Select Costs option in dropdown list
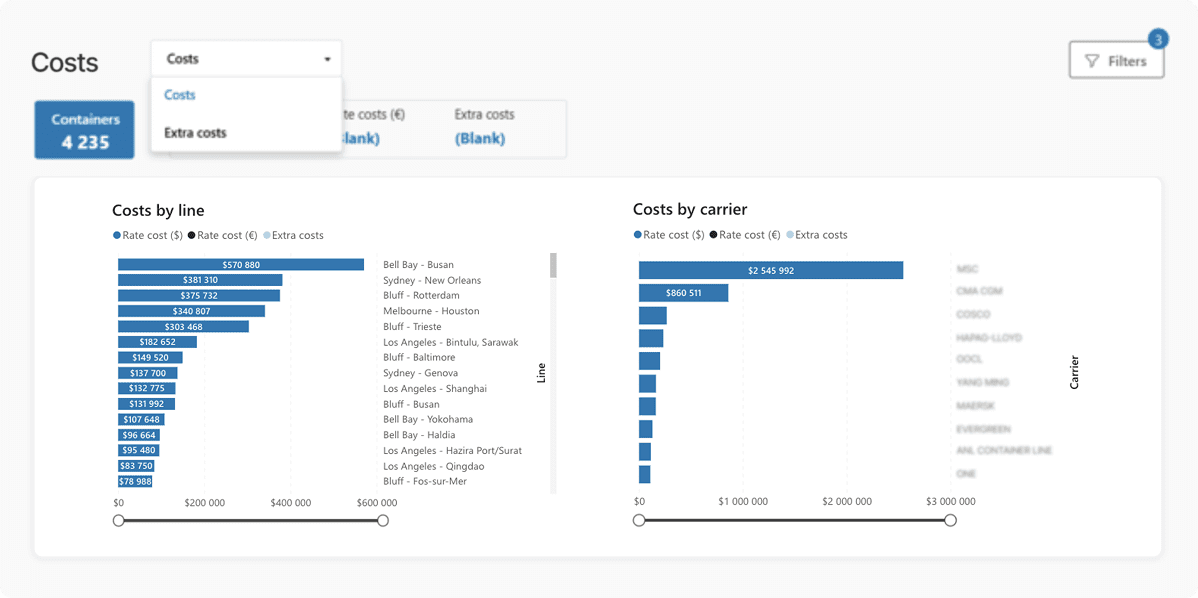Image resolution: width=1198 pixels, height=598 pixels. (x=180, y=95)
